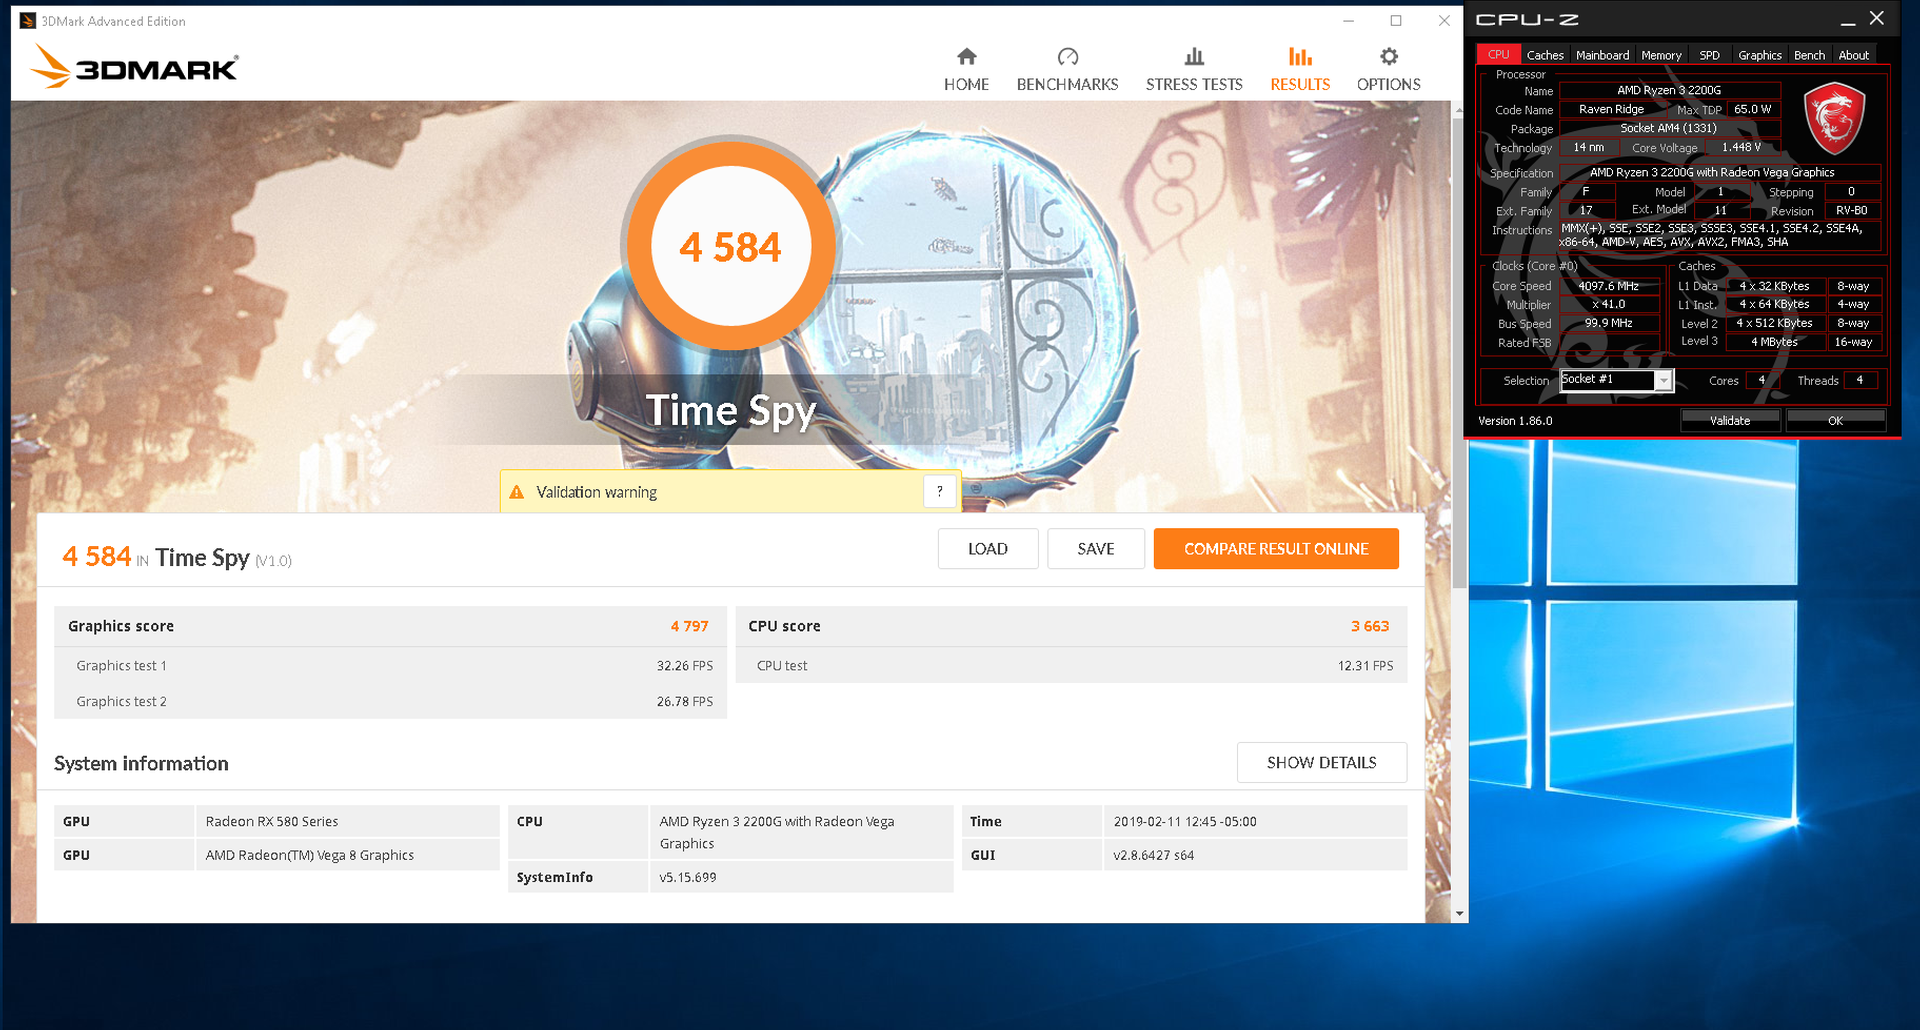Open the About tab in CPU-Z
This screenshot has width=1920, height=1030.
pyautogui.click(x=1853, y=55)
